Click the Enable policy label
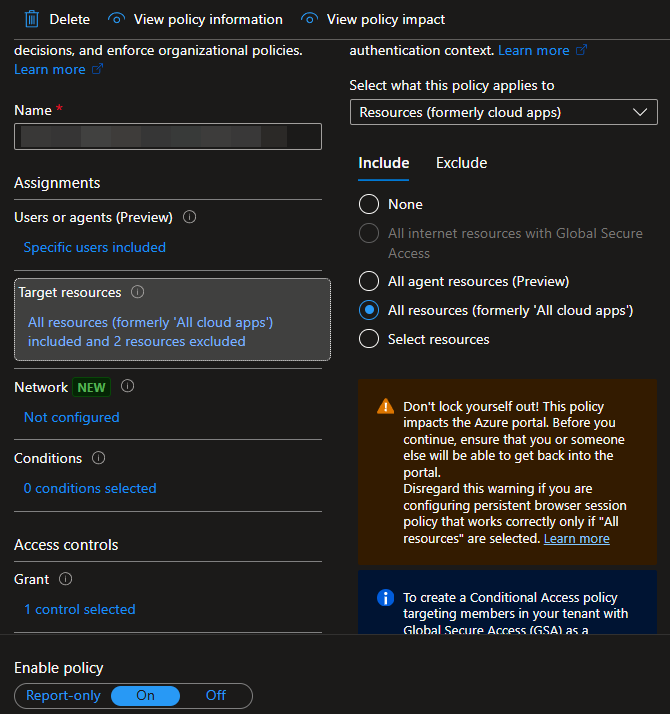Image resolution: width=670 pixels, height=714 pixels. [x=59, y=668]
